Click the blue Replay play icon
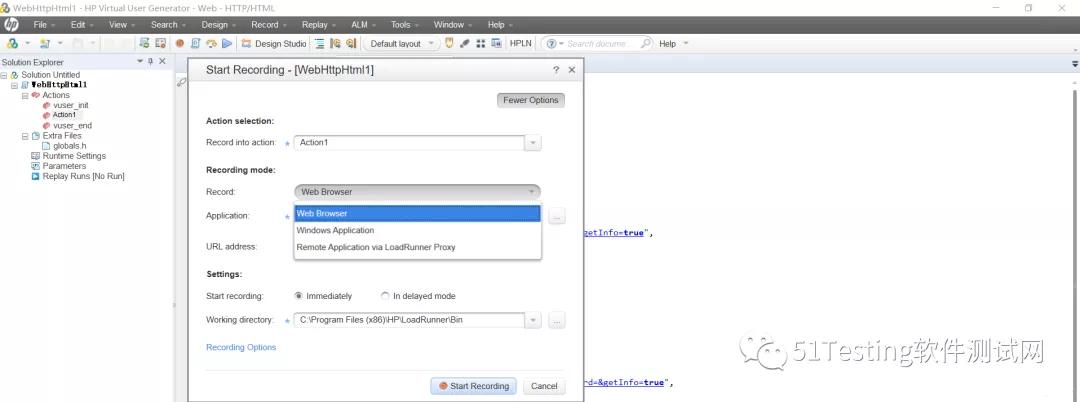The height and width of the screenshot is (402, 1080). pos(227,44)
